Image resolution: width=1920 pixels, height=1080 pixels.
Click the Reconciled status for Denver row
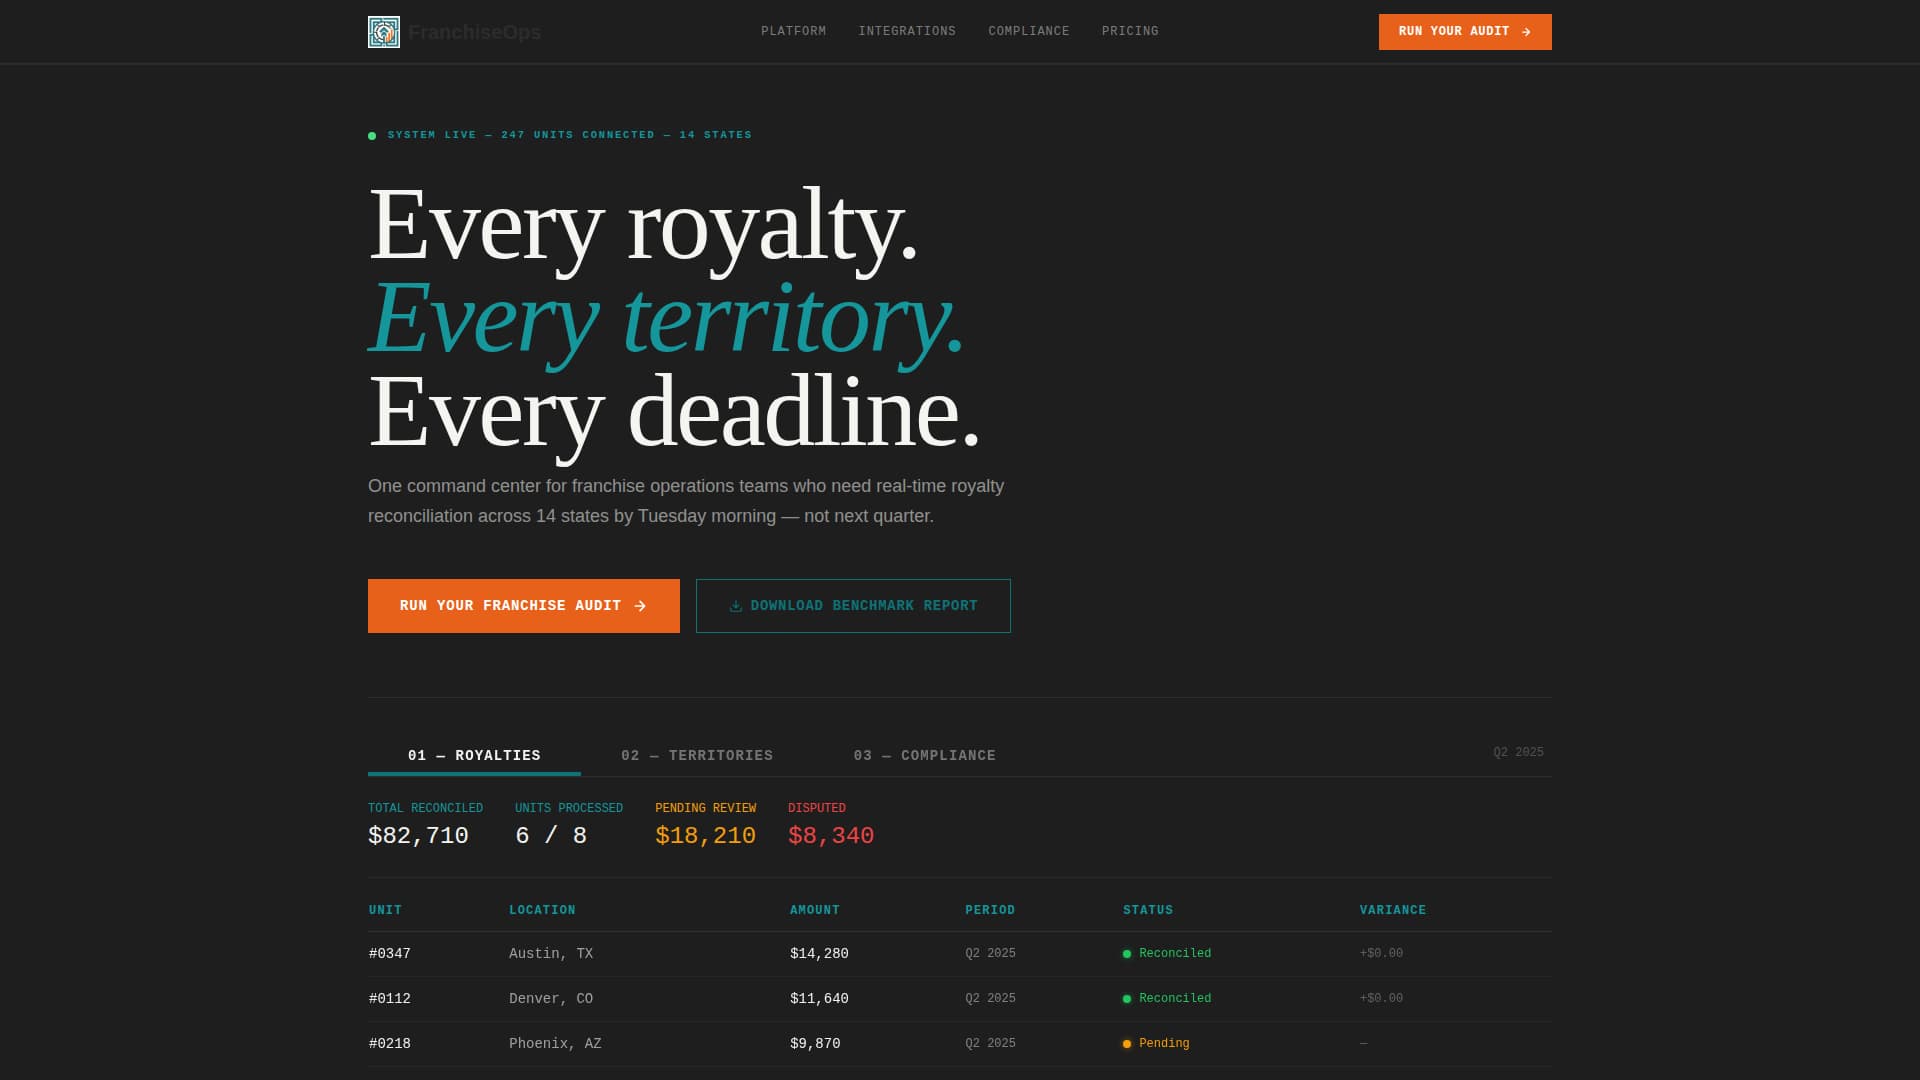1167,999
